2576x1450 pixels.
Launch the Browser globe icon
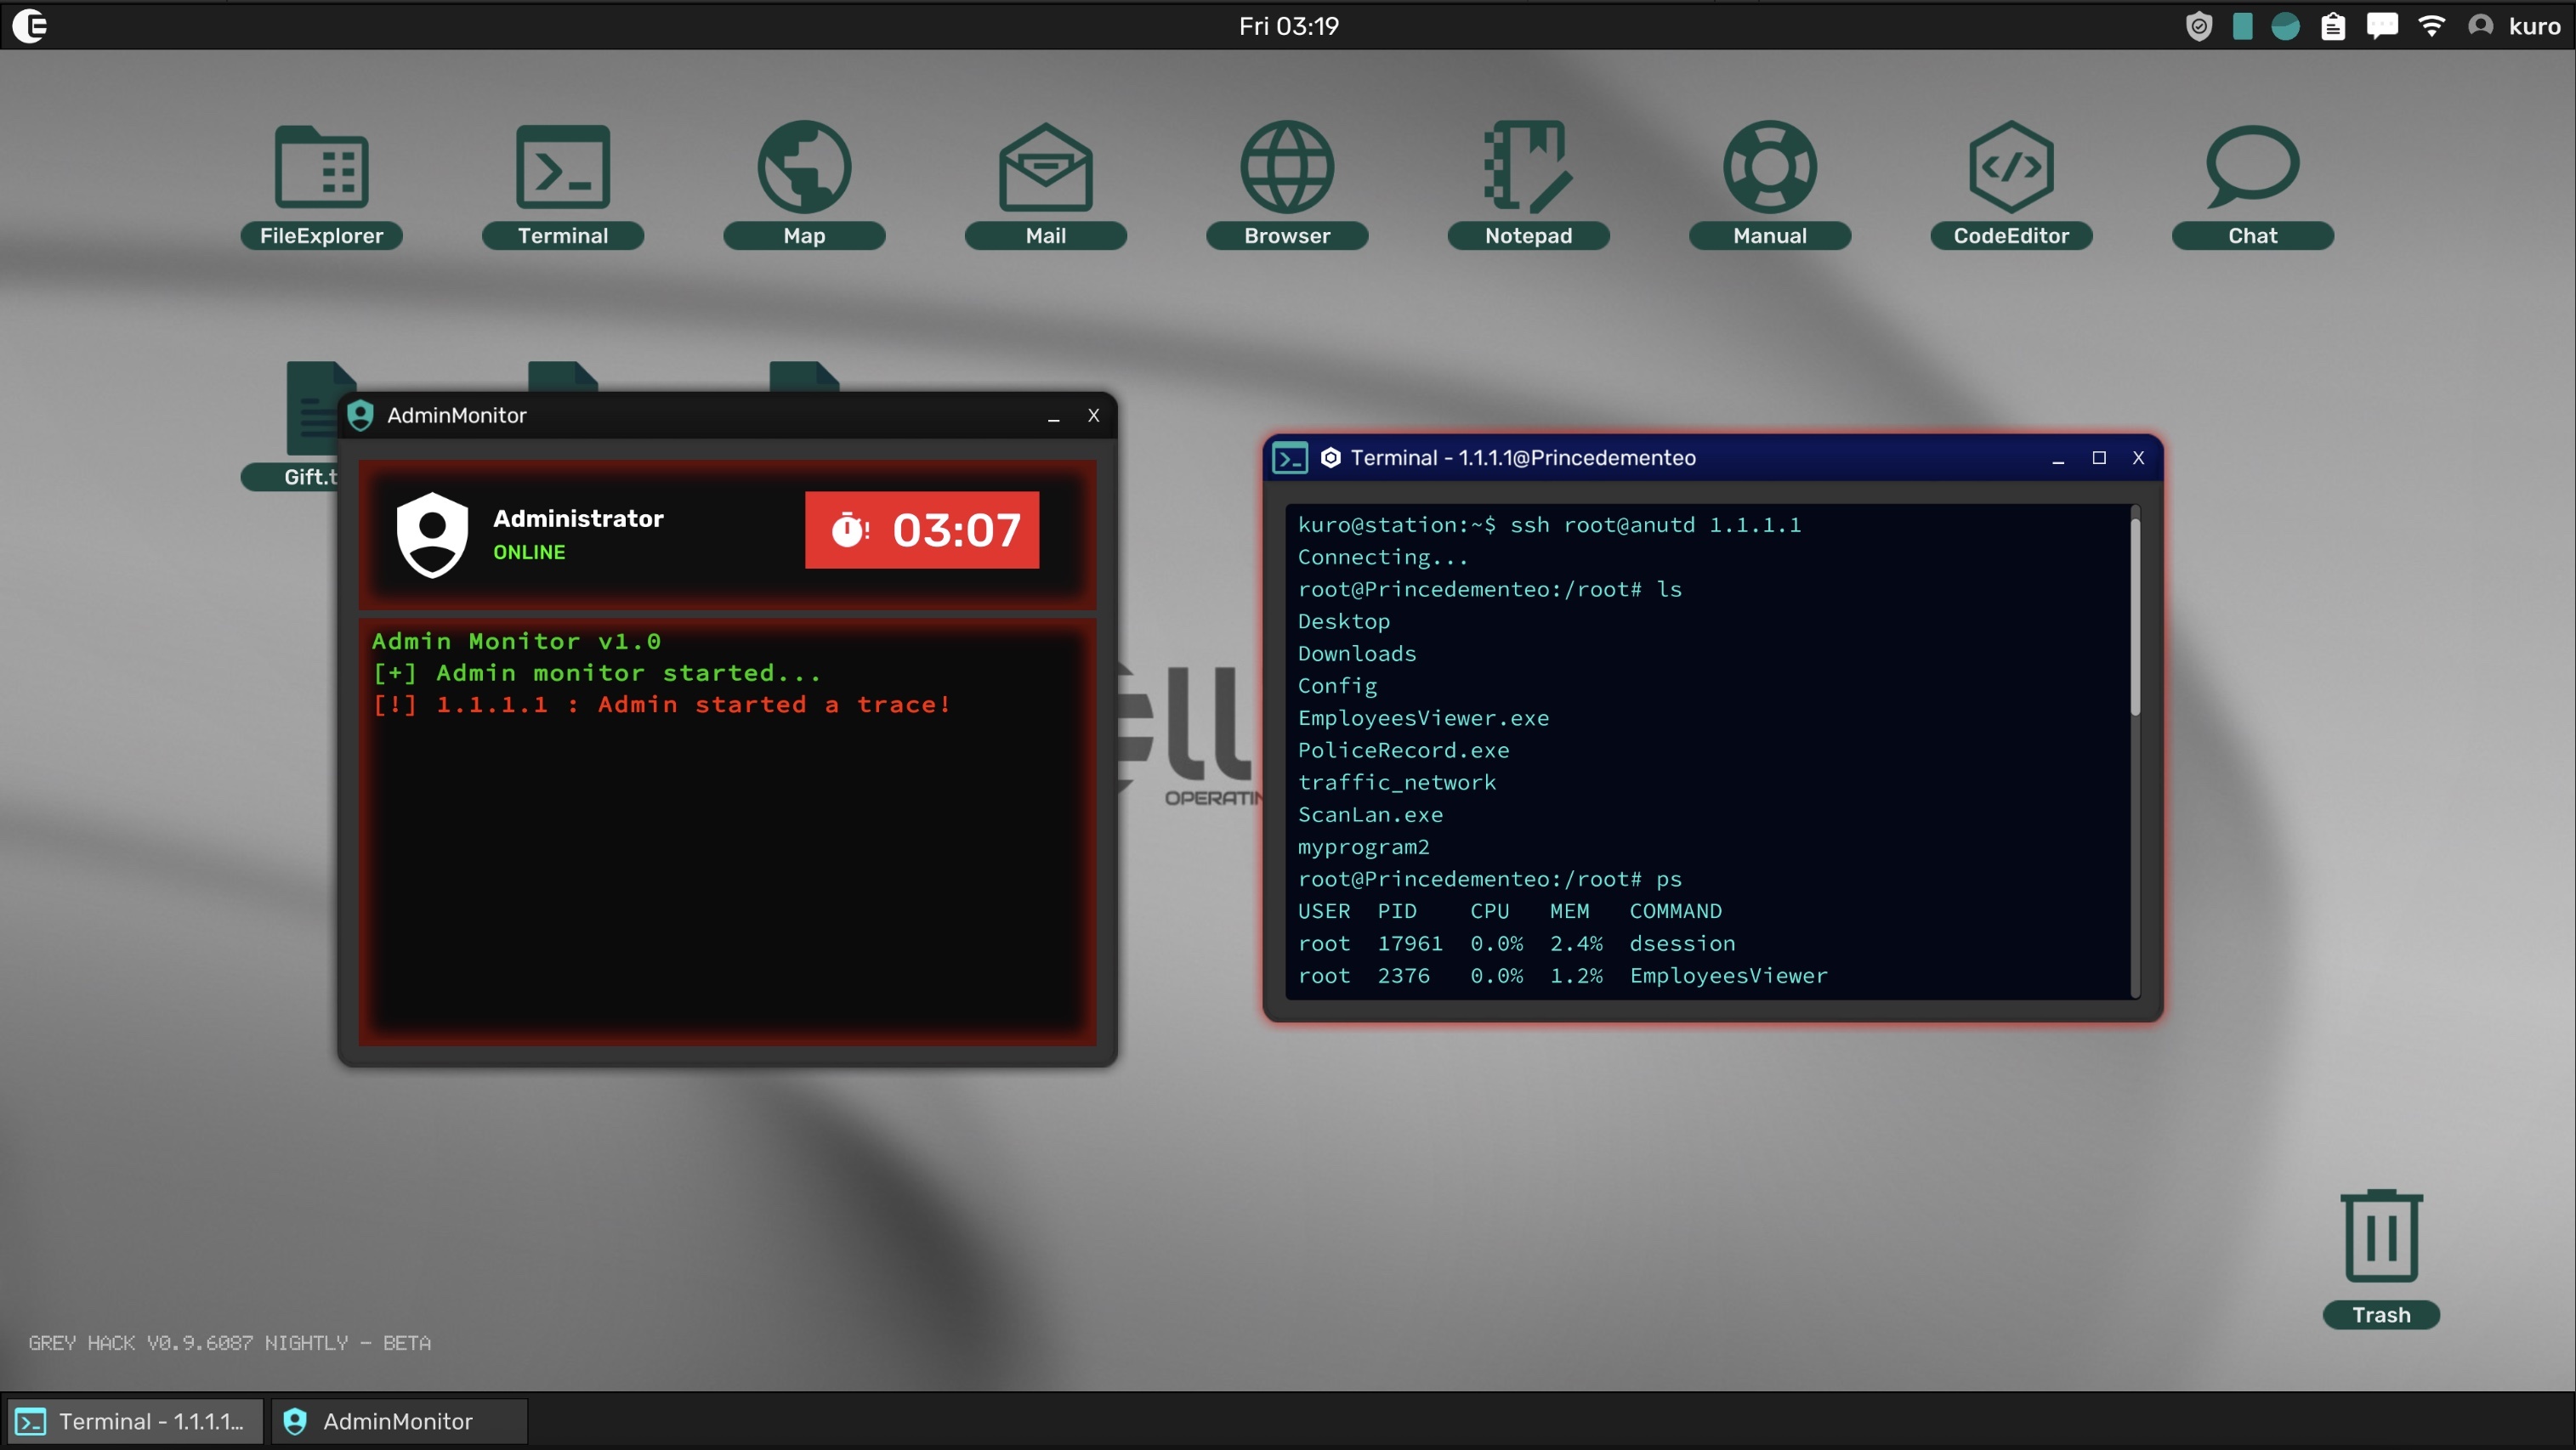(x=1287, y=168)
